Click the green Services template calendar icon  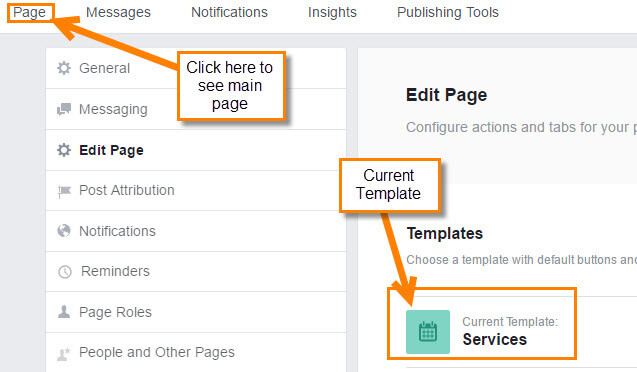tap(428, 332)
